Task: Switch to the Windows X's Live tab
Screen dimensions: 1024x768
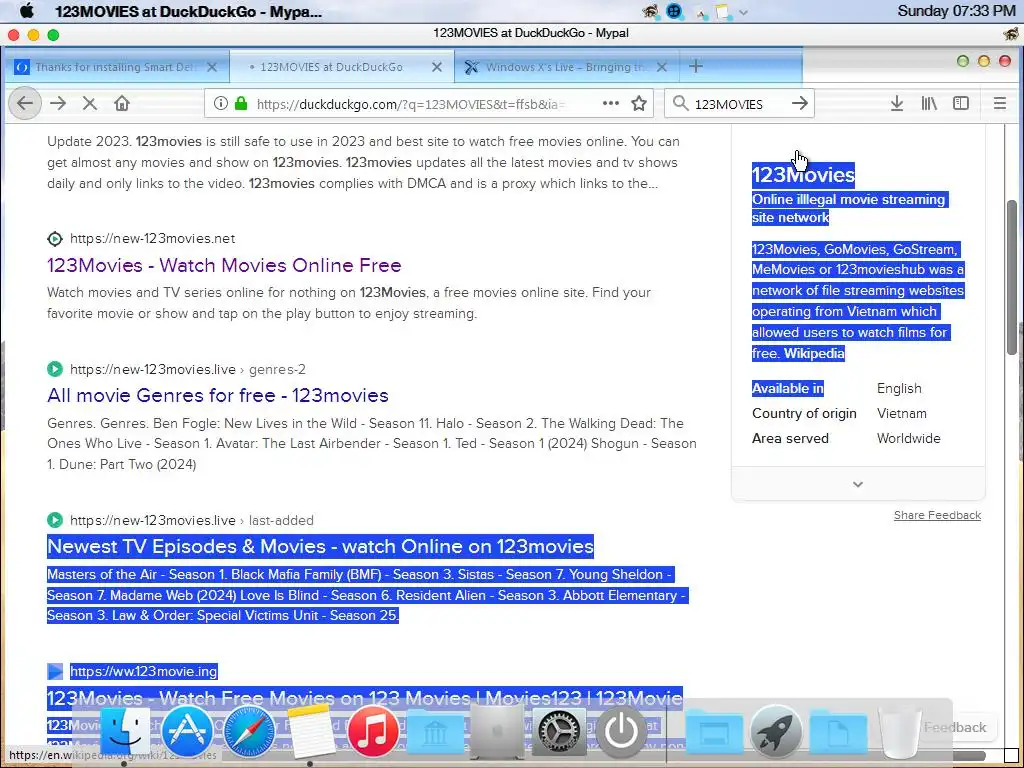Action: [x=567, y=67]
